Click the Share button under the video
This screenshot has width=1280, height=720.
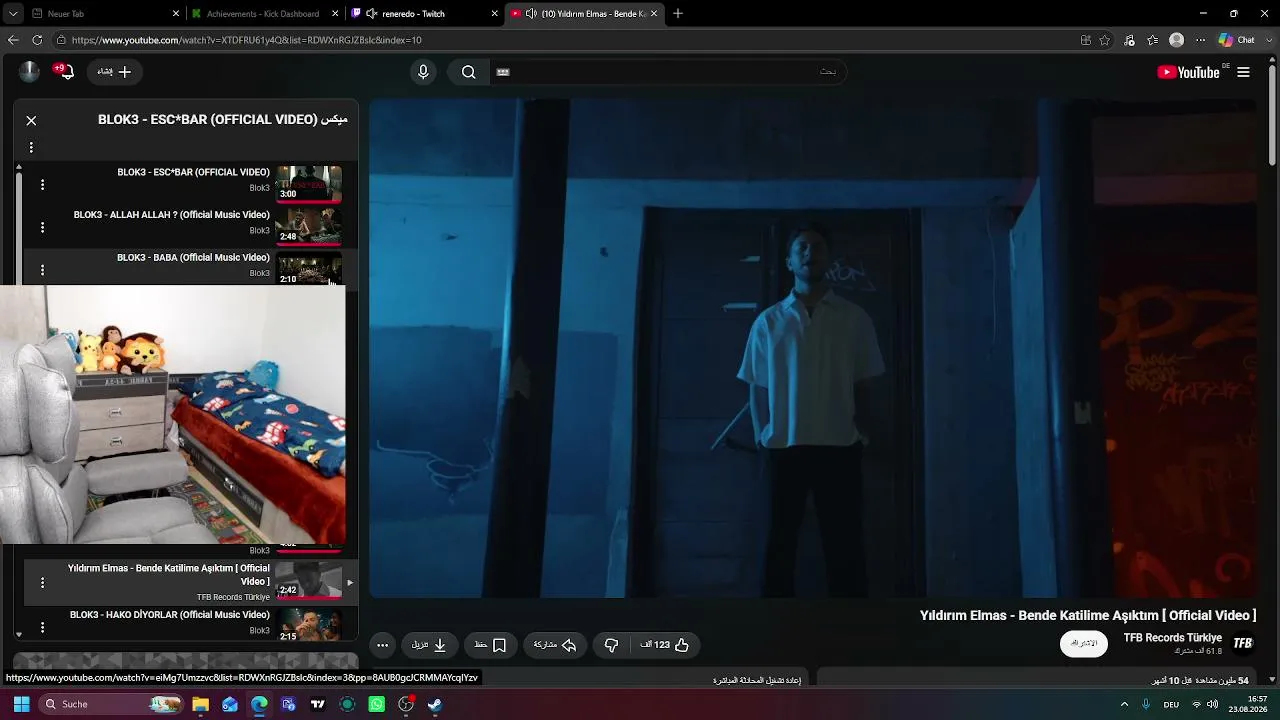point(555,645)
